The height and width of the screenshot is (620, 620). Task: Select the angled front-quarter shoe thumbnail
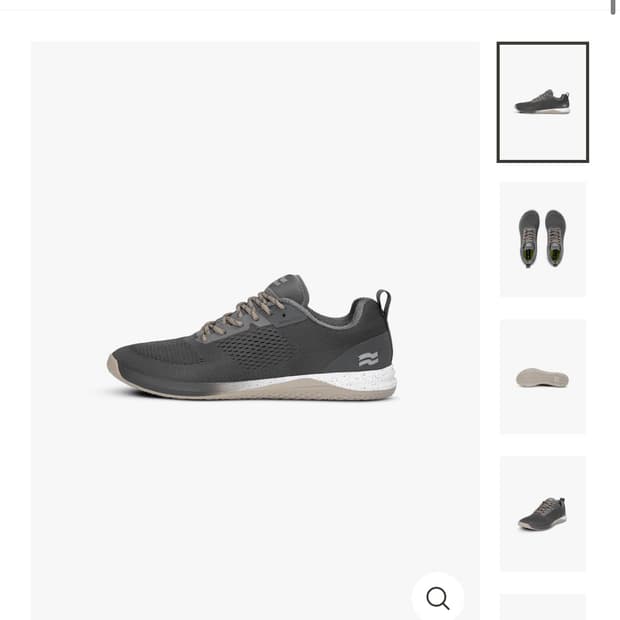542,513
